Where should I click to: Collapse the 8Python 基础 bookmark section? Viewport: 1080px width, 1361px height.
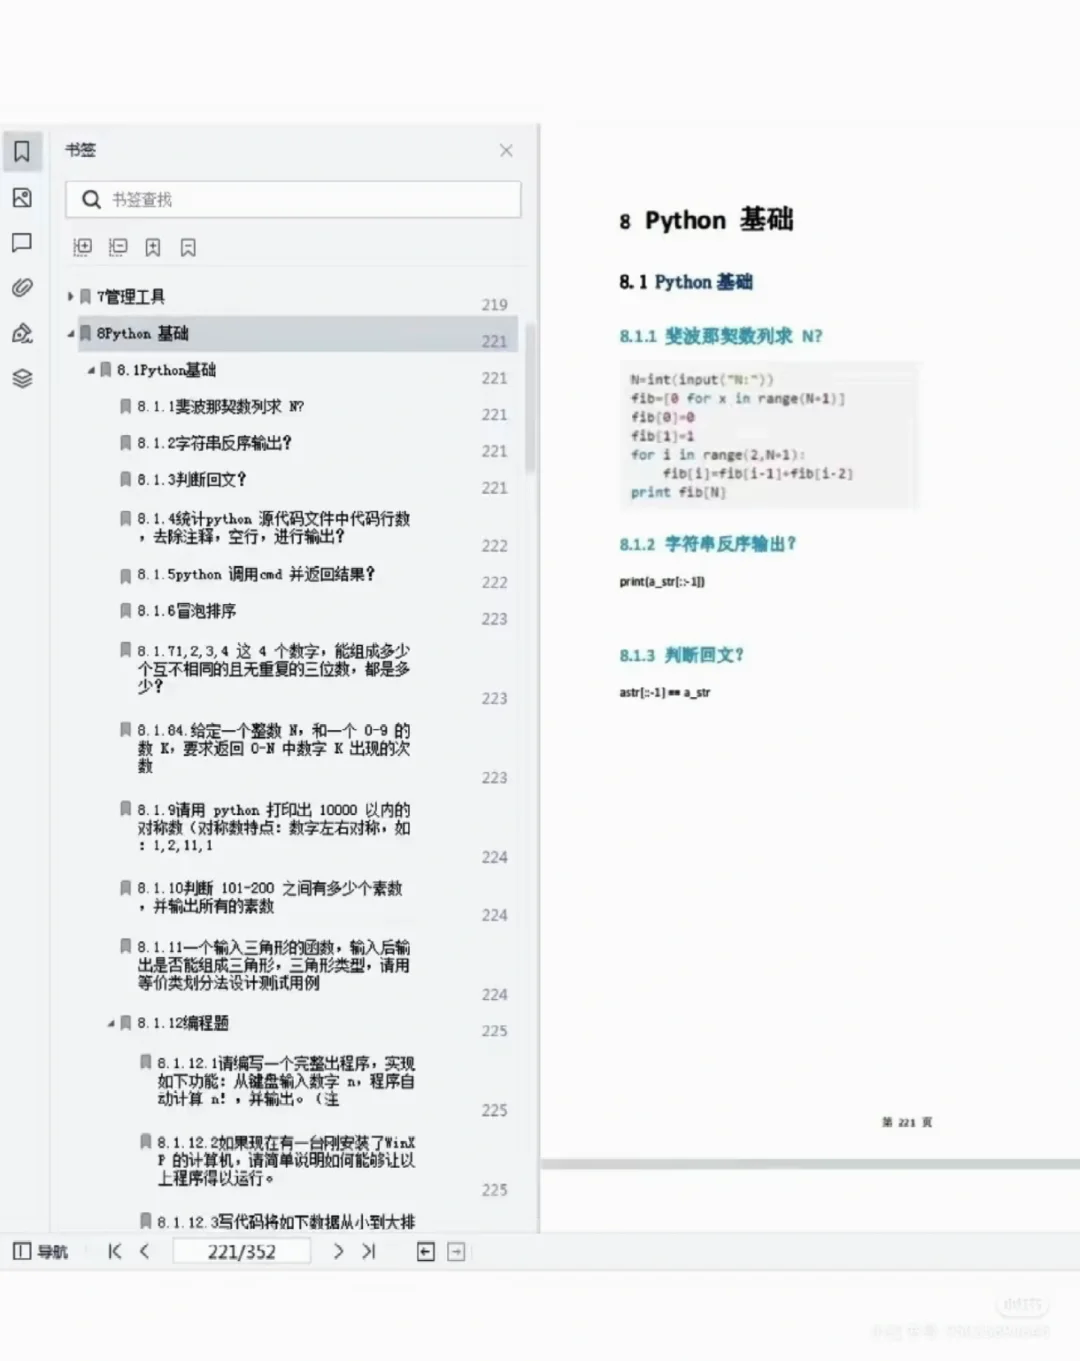(70, 333)
